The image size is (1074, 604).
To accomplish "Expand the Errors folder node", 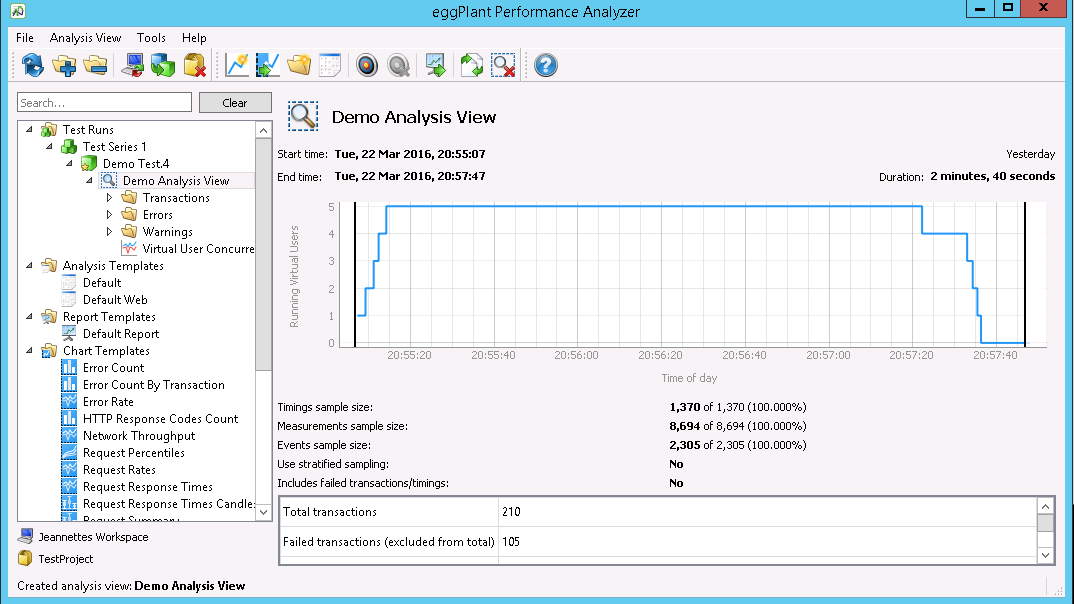I will pos(110,215).
